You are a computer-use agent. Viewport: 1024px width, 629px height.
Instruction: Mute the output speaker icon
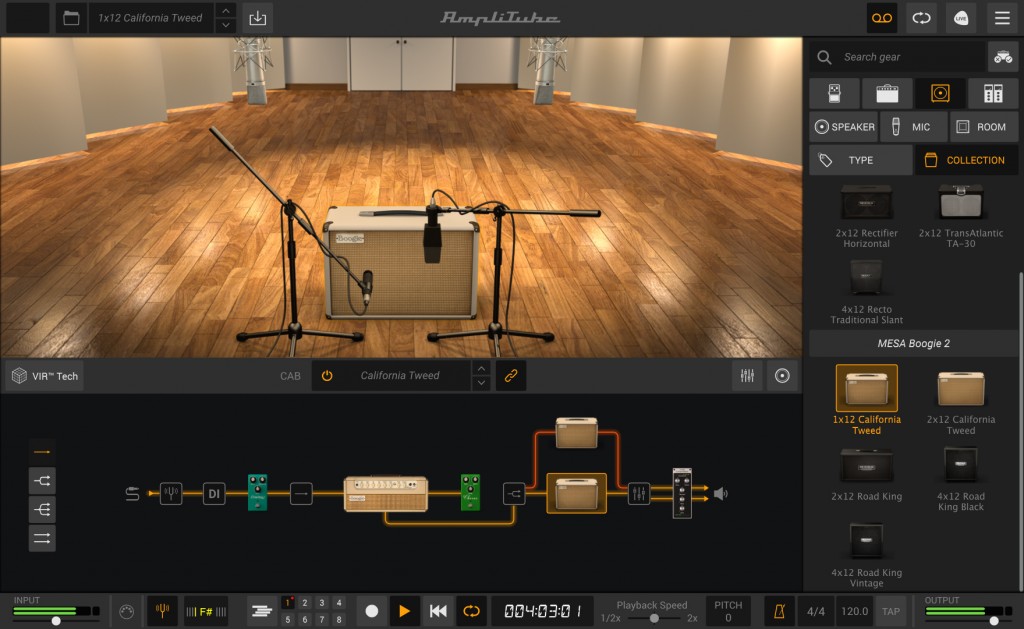pyautogui.click(x=720, y=494)
